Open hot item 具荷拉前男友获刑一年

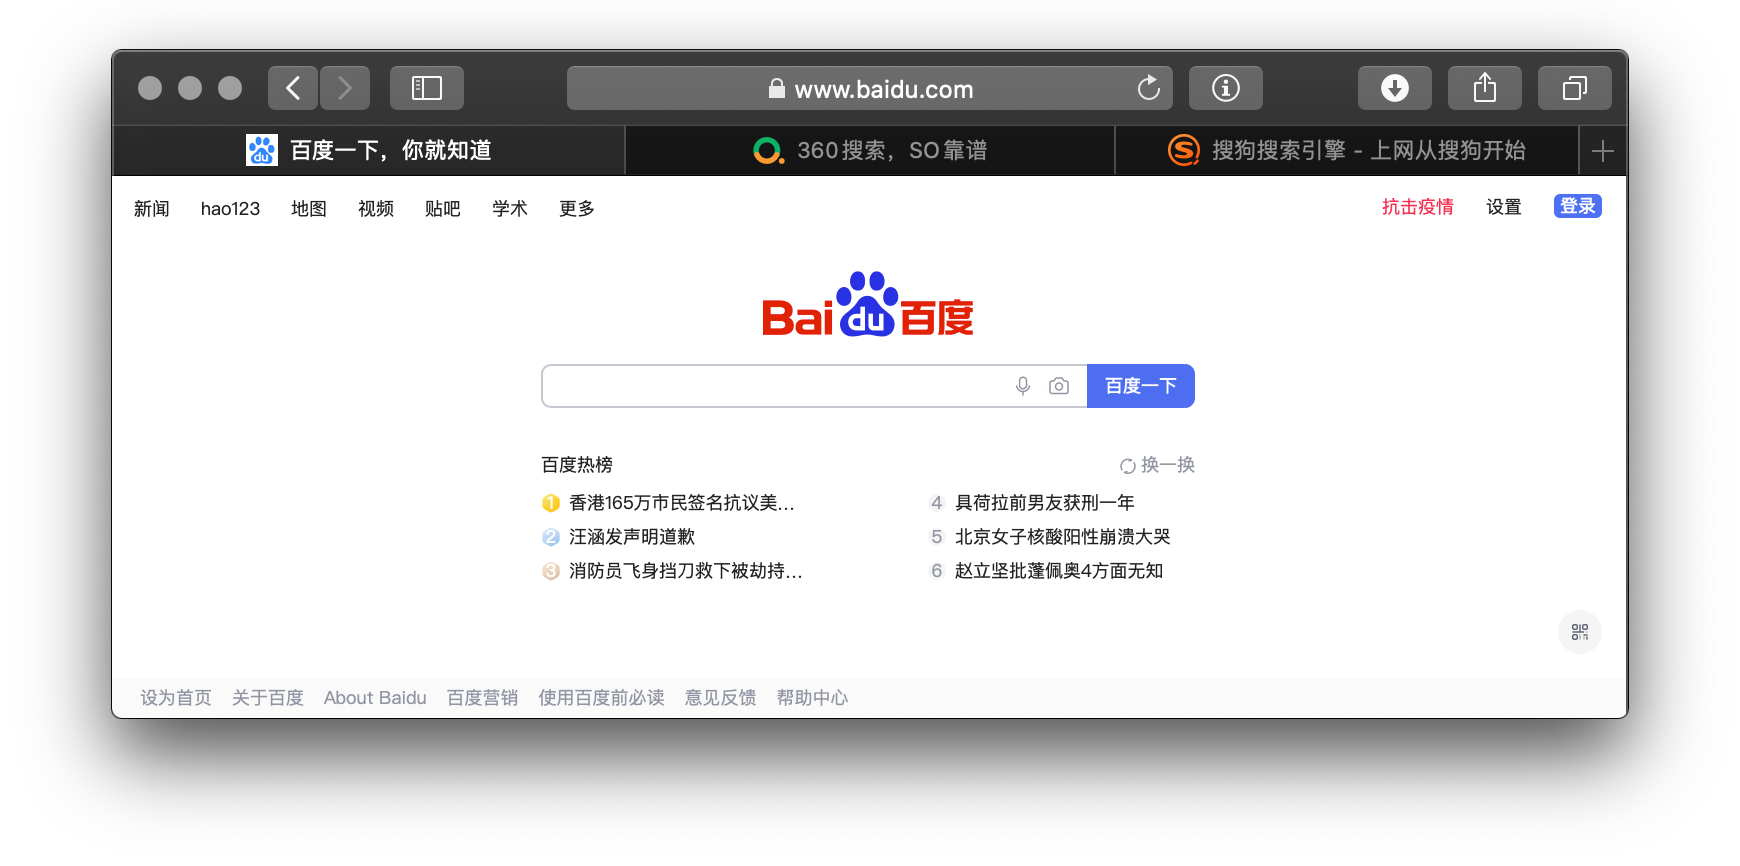[x=1045, y=503]
